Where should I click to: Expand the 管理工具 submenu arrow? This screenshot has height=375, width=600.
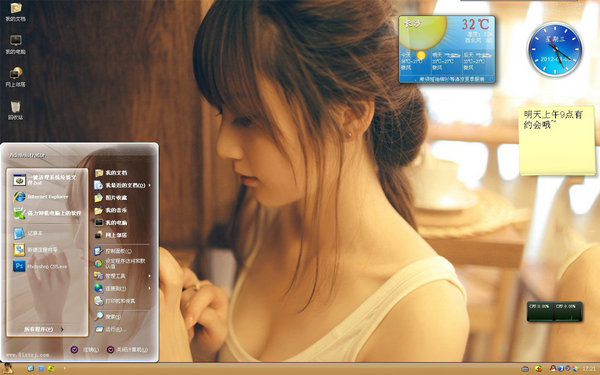(x=149, y=276)
